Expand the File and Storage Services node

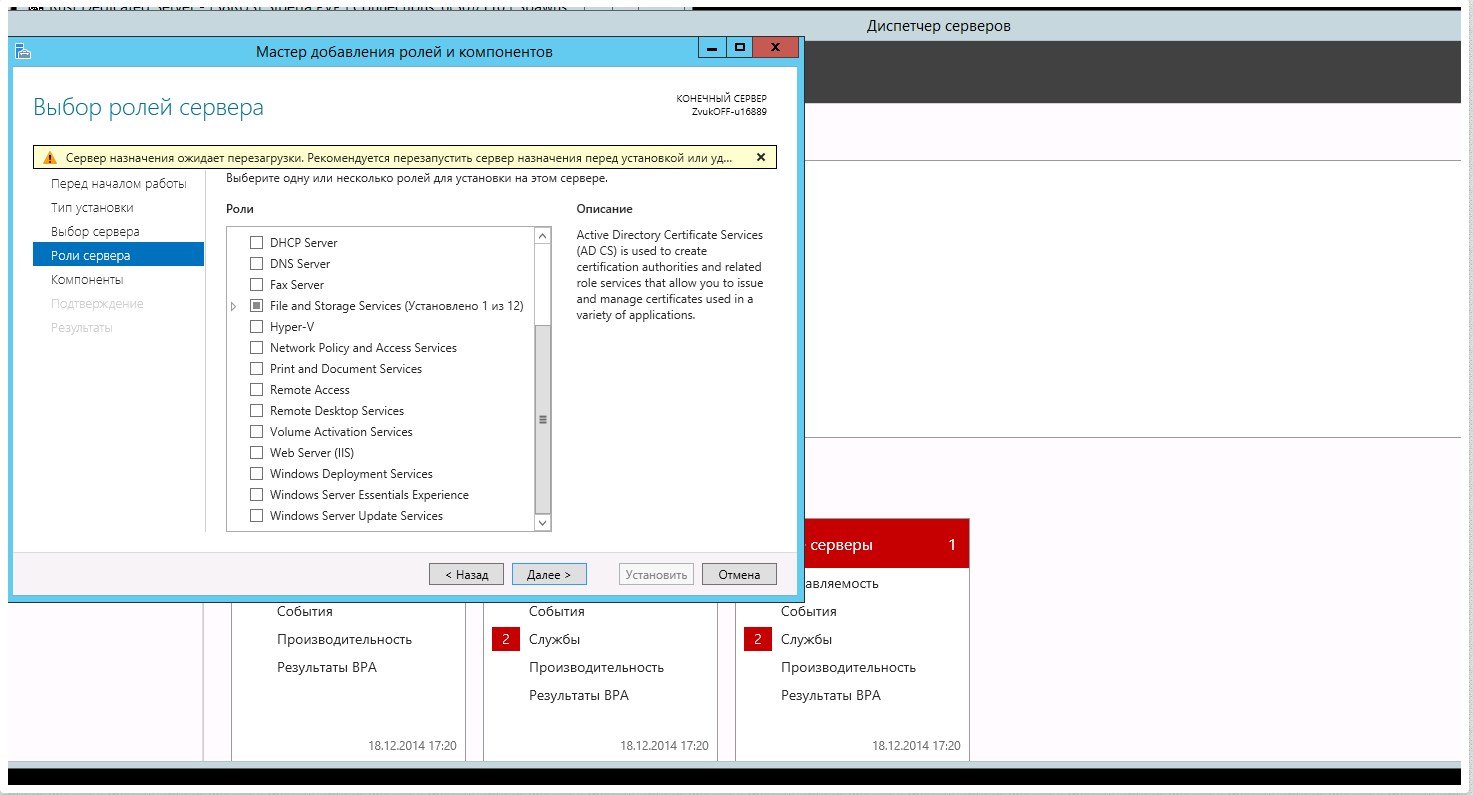click(234, 306)
